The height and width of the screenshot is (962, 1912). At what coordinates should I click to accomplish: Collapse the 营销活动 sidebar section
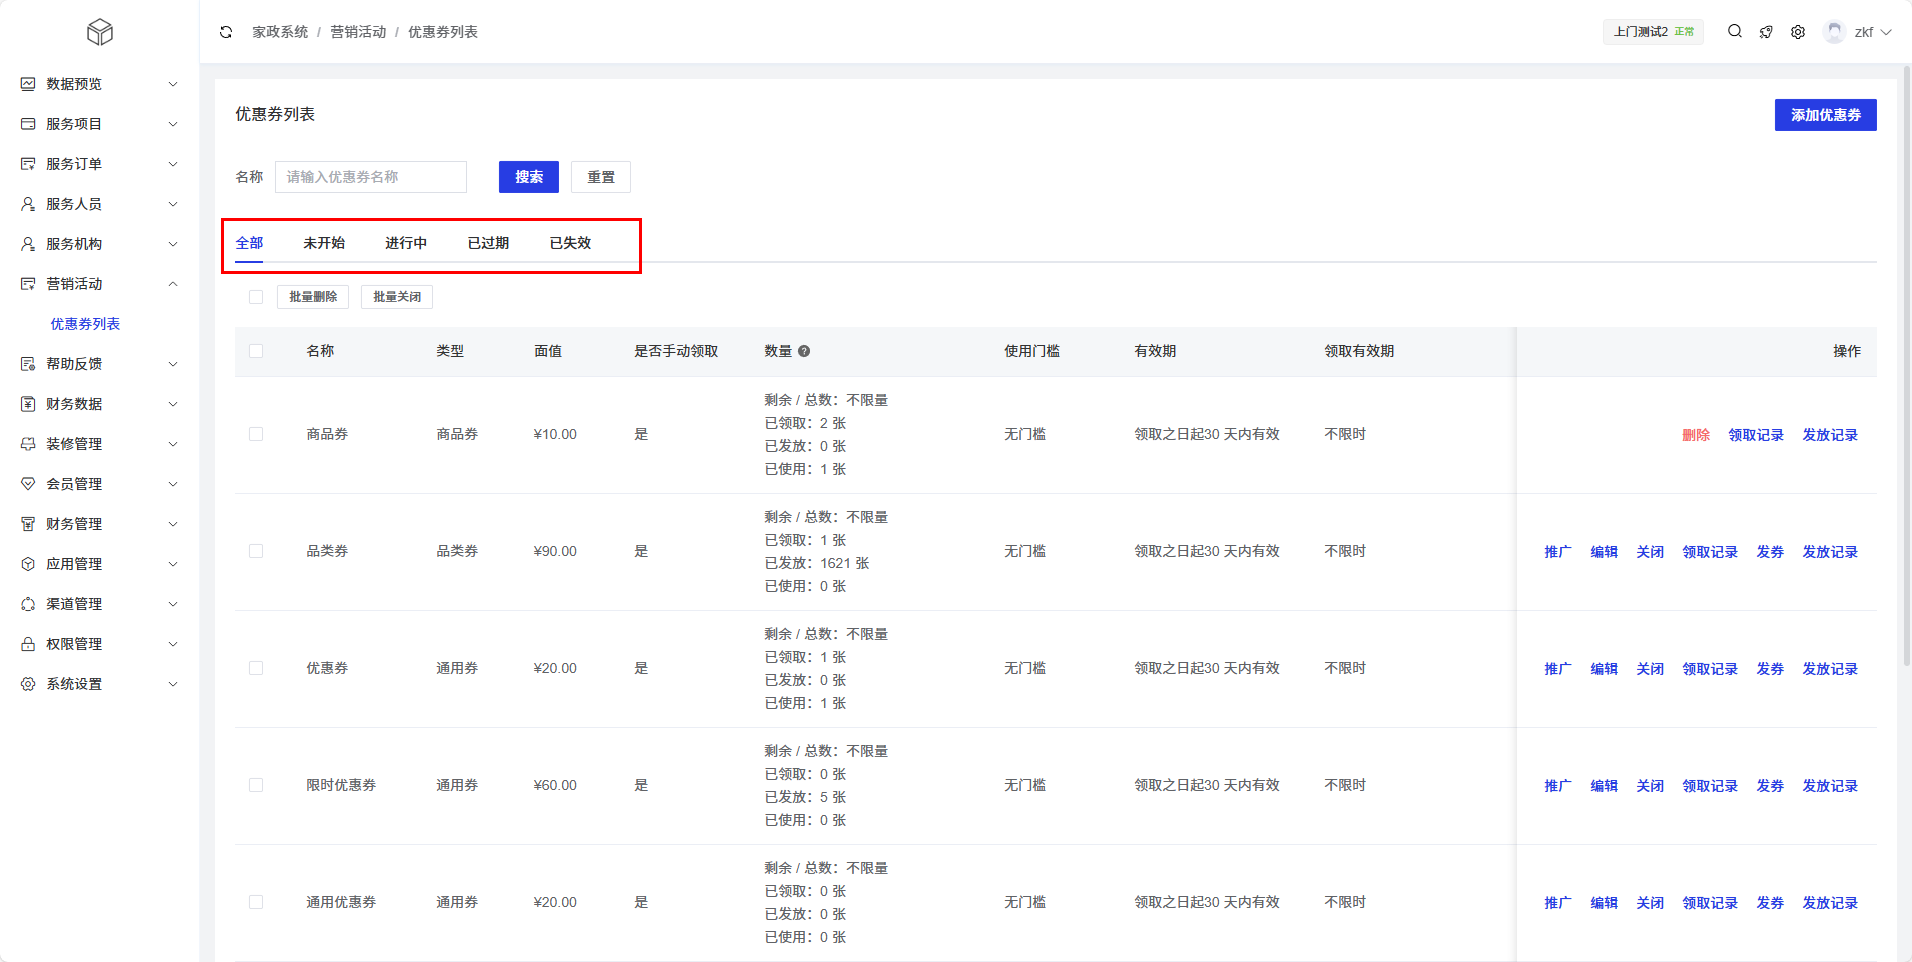[x=100, y=284]
